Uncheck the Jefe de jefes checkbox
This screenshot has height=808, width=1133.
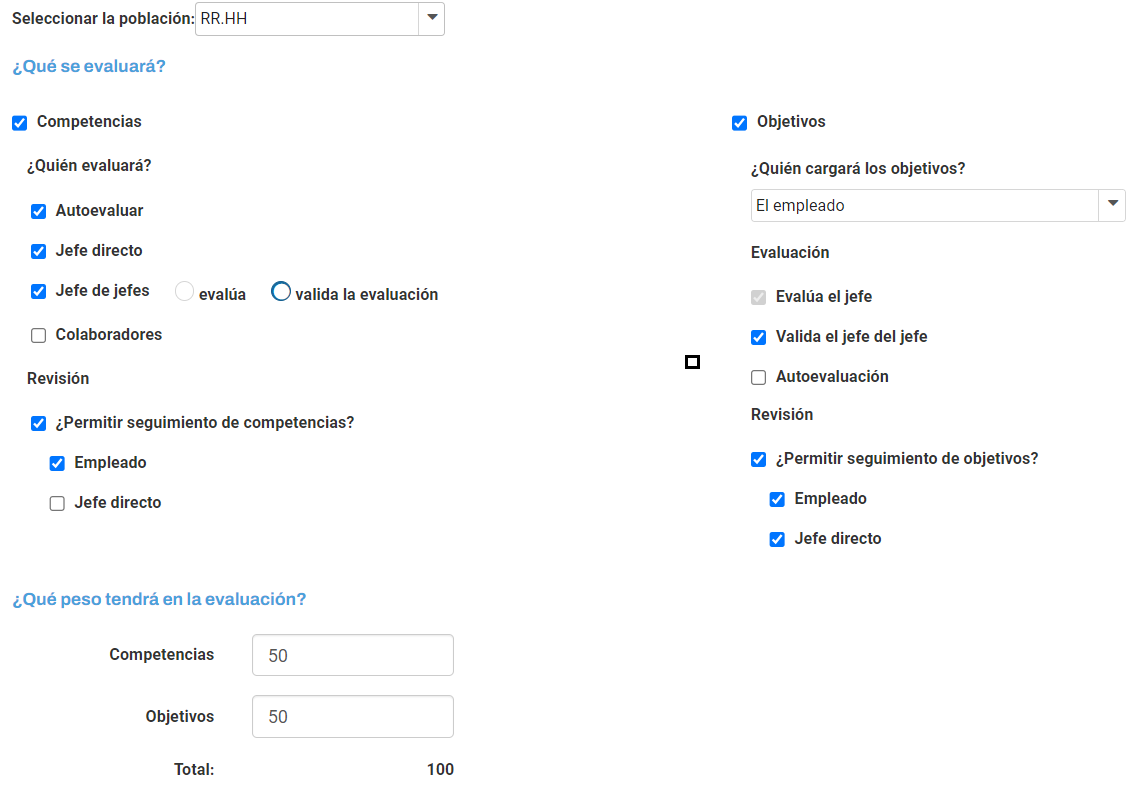38,291
